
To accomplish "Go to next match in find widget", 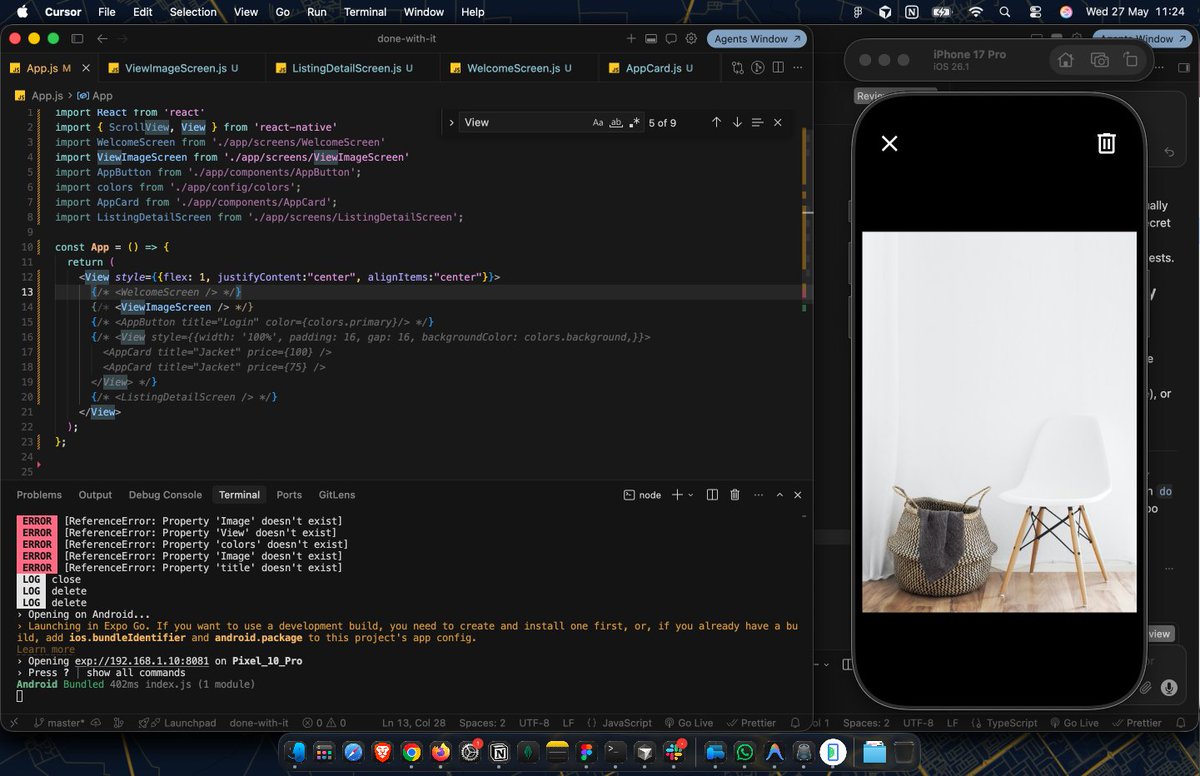I will coord(737,122).
